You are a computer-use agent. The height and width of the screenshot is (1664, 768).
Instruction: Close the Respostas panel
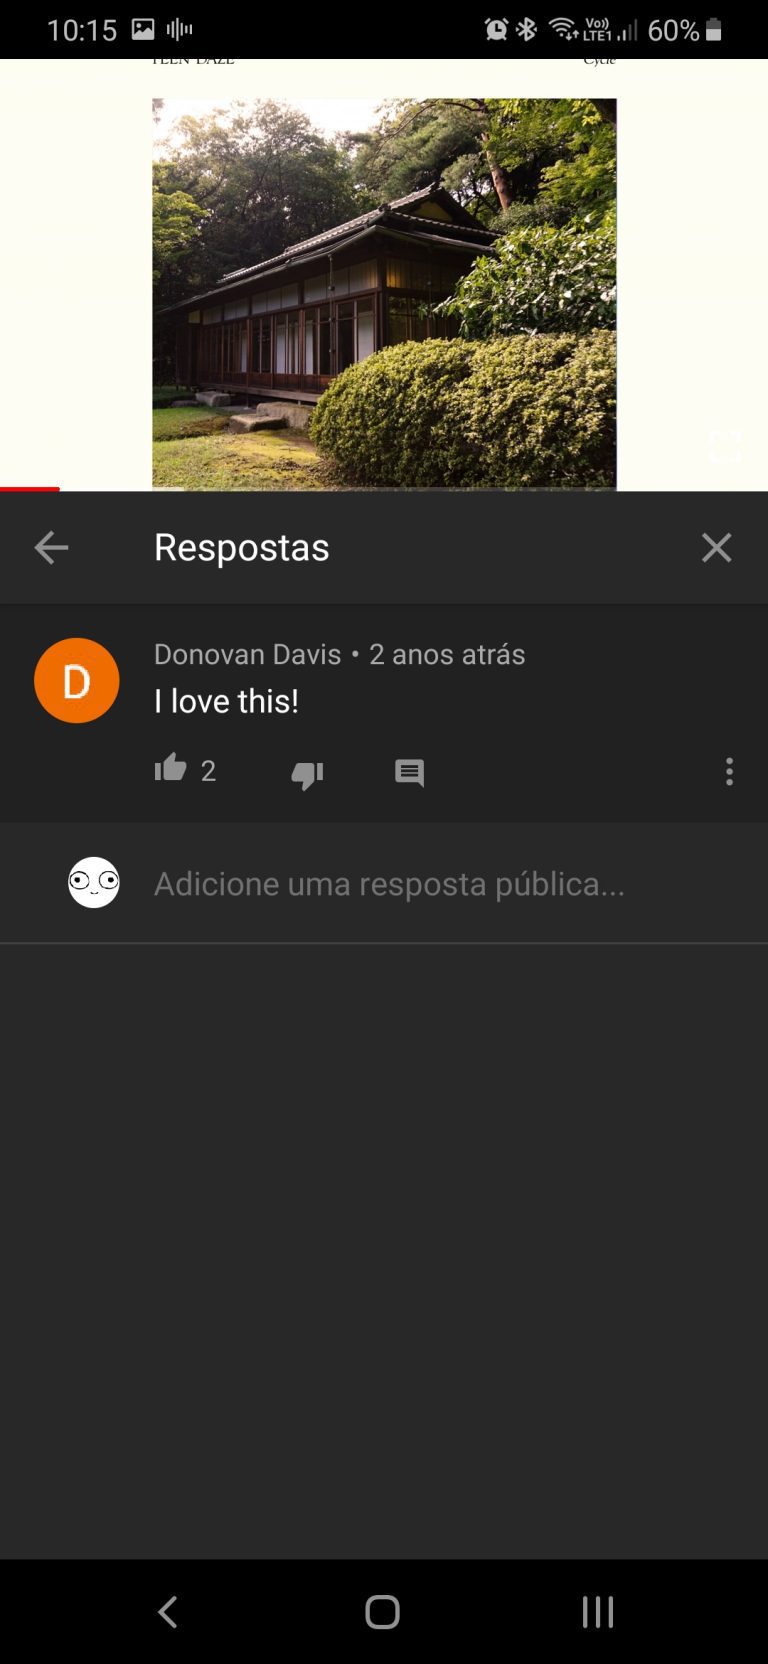[716, 547]
